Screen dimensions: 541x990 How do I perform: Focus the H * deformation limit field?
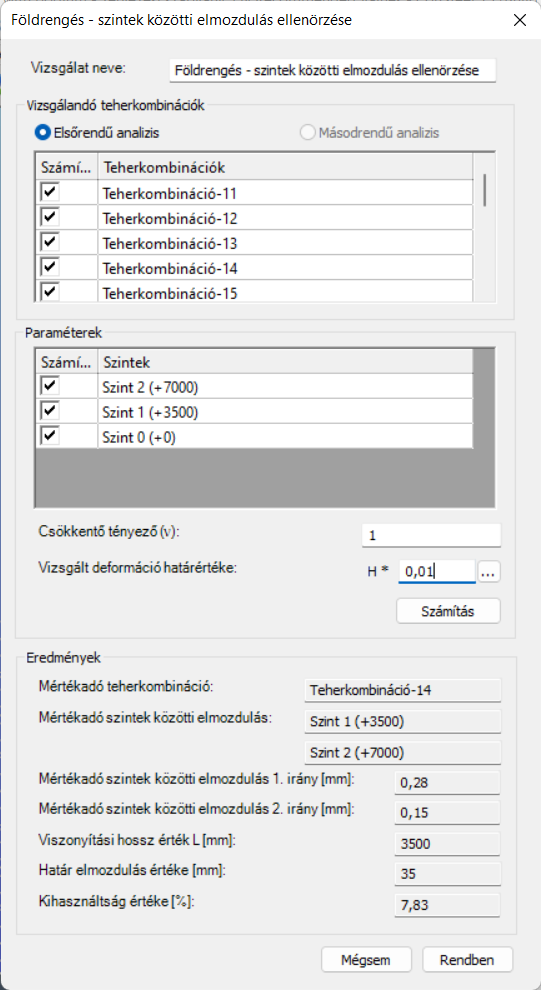437,573
